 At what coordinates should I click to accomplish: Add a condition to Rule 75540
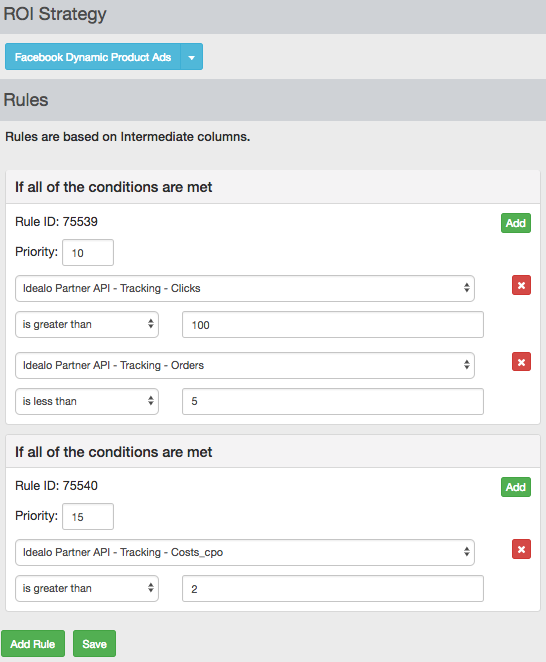pyautogui.click(x=516, y=487)
